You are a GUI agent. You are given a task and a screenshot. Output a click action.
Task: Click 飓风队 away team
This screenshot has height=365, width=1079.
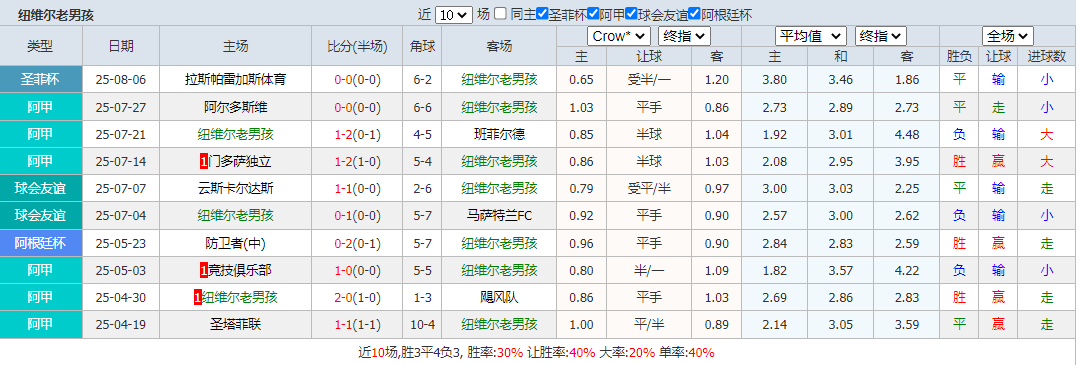click(x=499, y=298)
